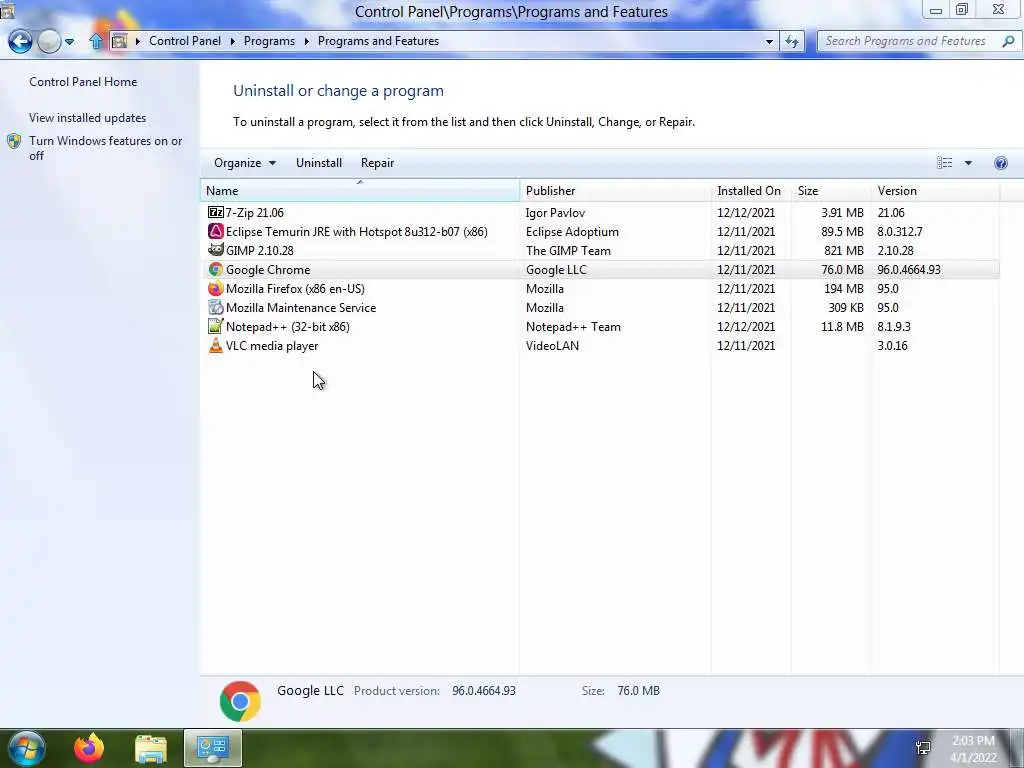The height and width of the screenshot is (768, 1024).
Task: Click the Eclipse Temurin JRE icon
Action: click(x=216, y=231)
